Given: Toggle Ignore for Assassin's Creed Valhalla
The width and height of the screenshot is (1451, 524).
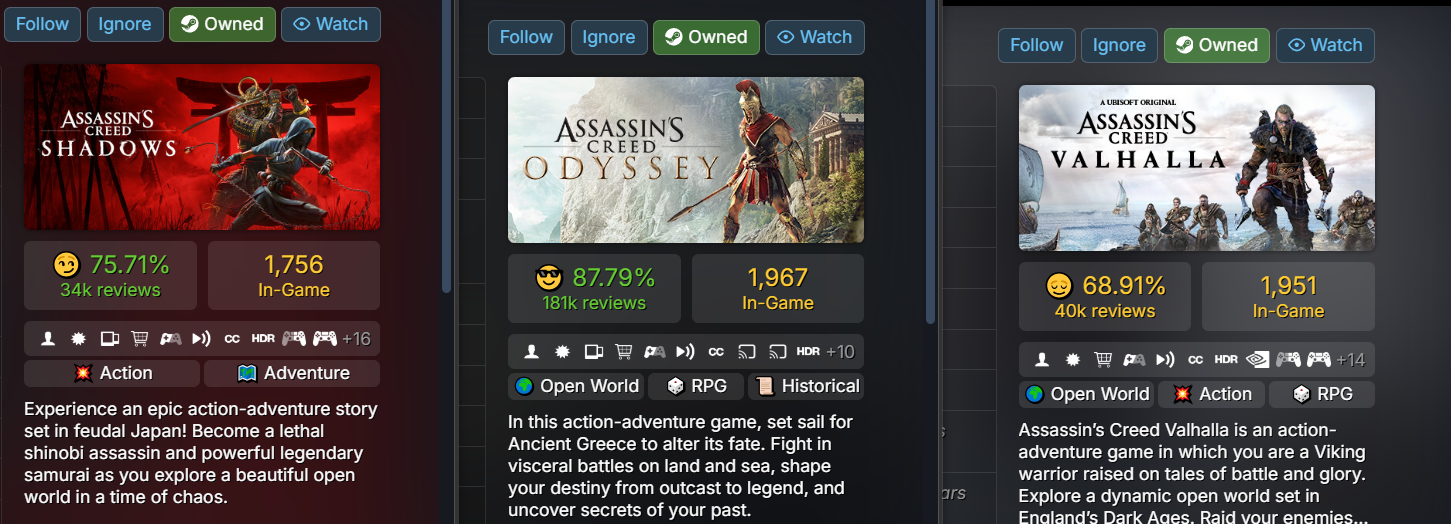Looking at the screenshot, I should pyautogui.click(x=1120, y=45).
